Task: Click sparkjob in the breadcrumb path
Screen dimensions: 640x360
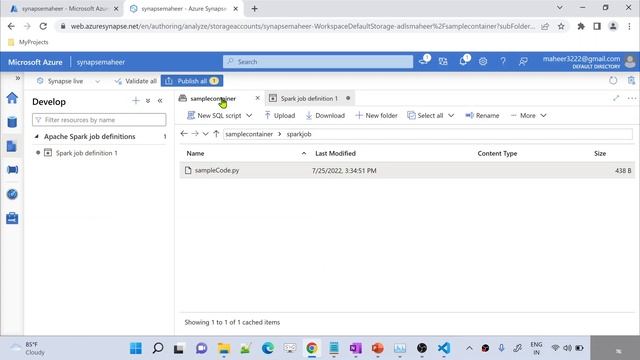Action: [299, 134]
